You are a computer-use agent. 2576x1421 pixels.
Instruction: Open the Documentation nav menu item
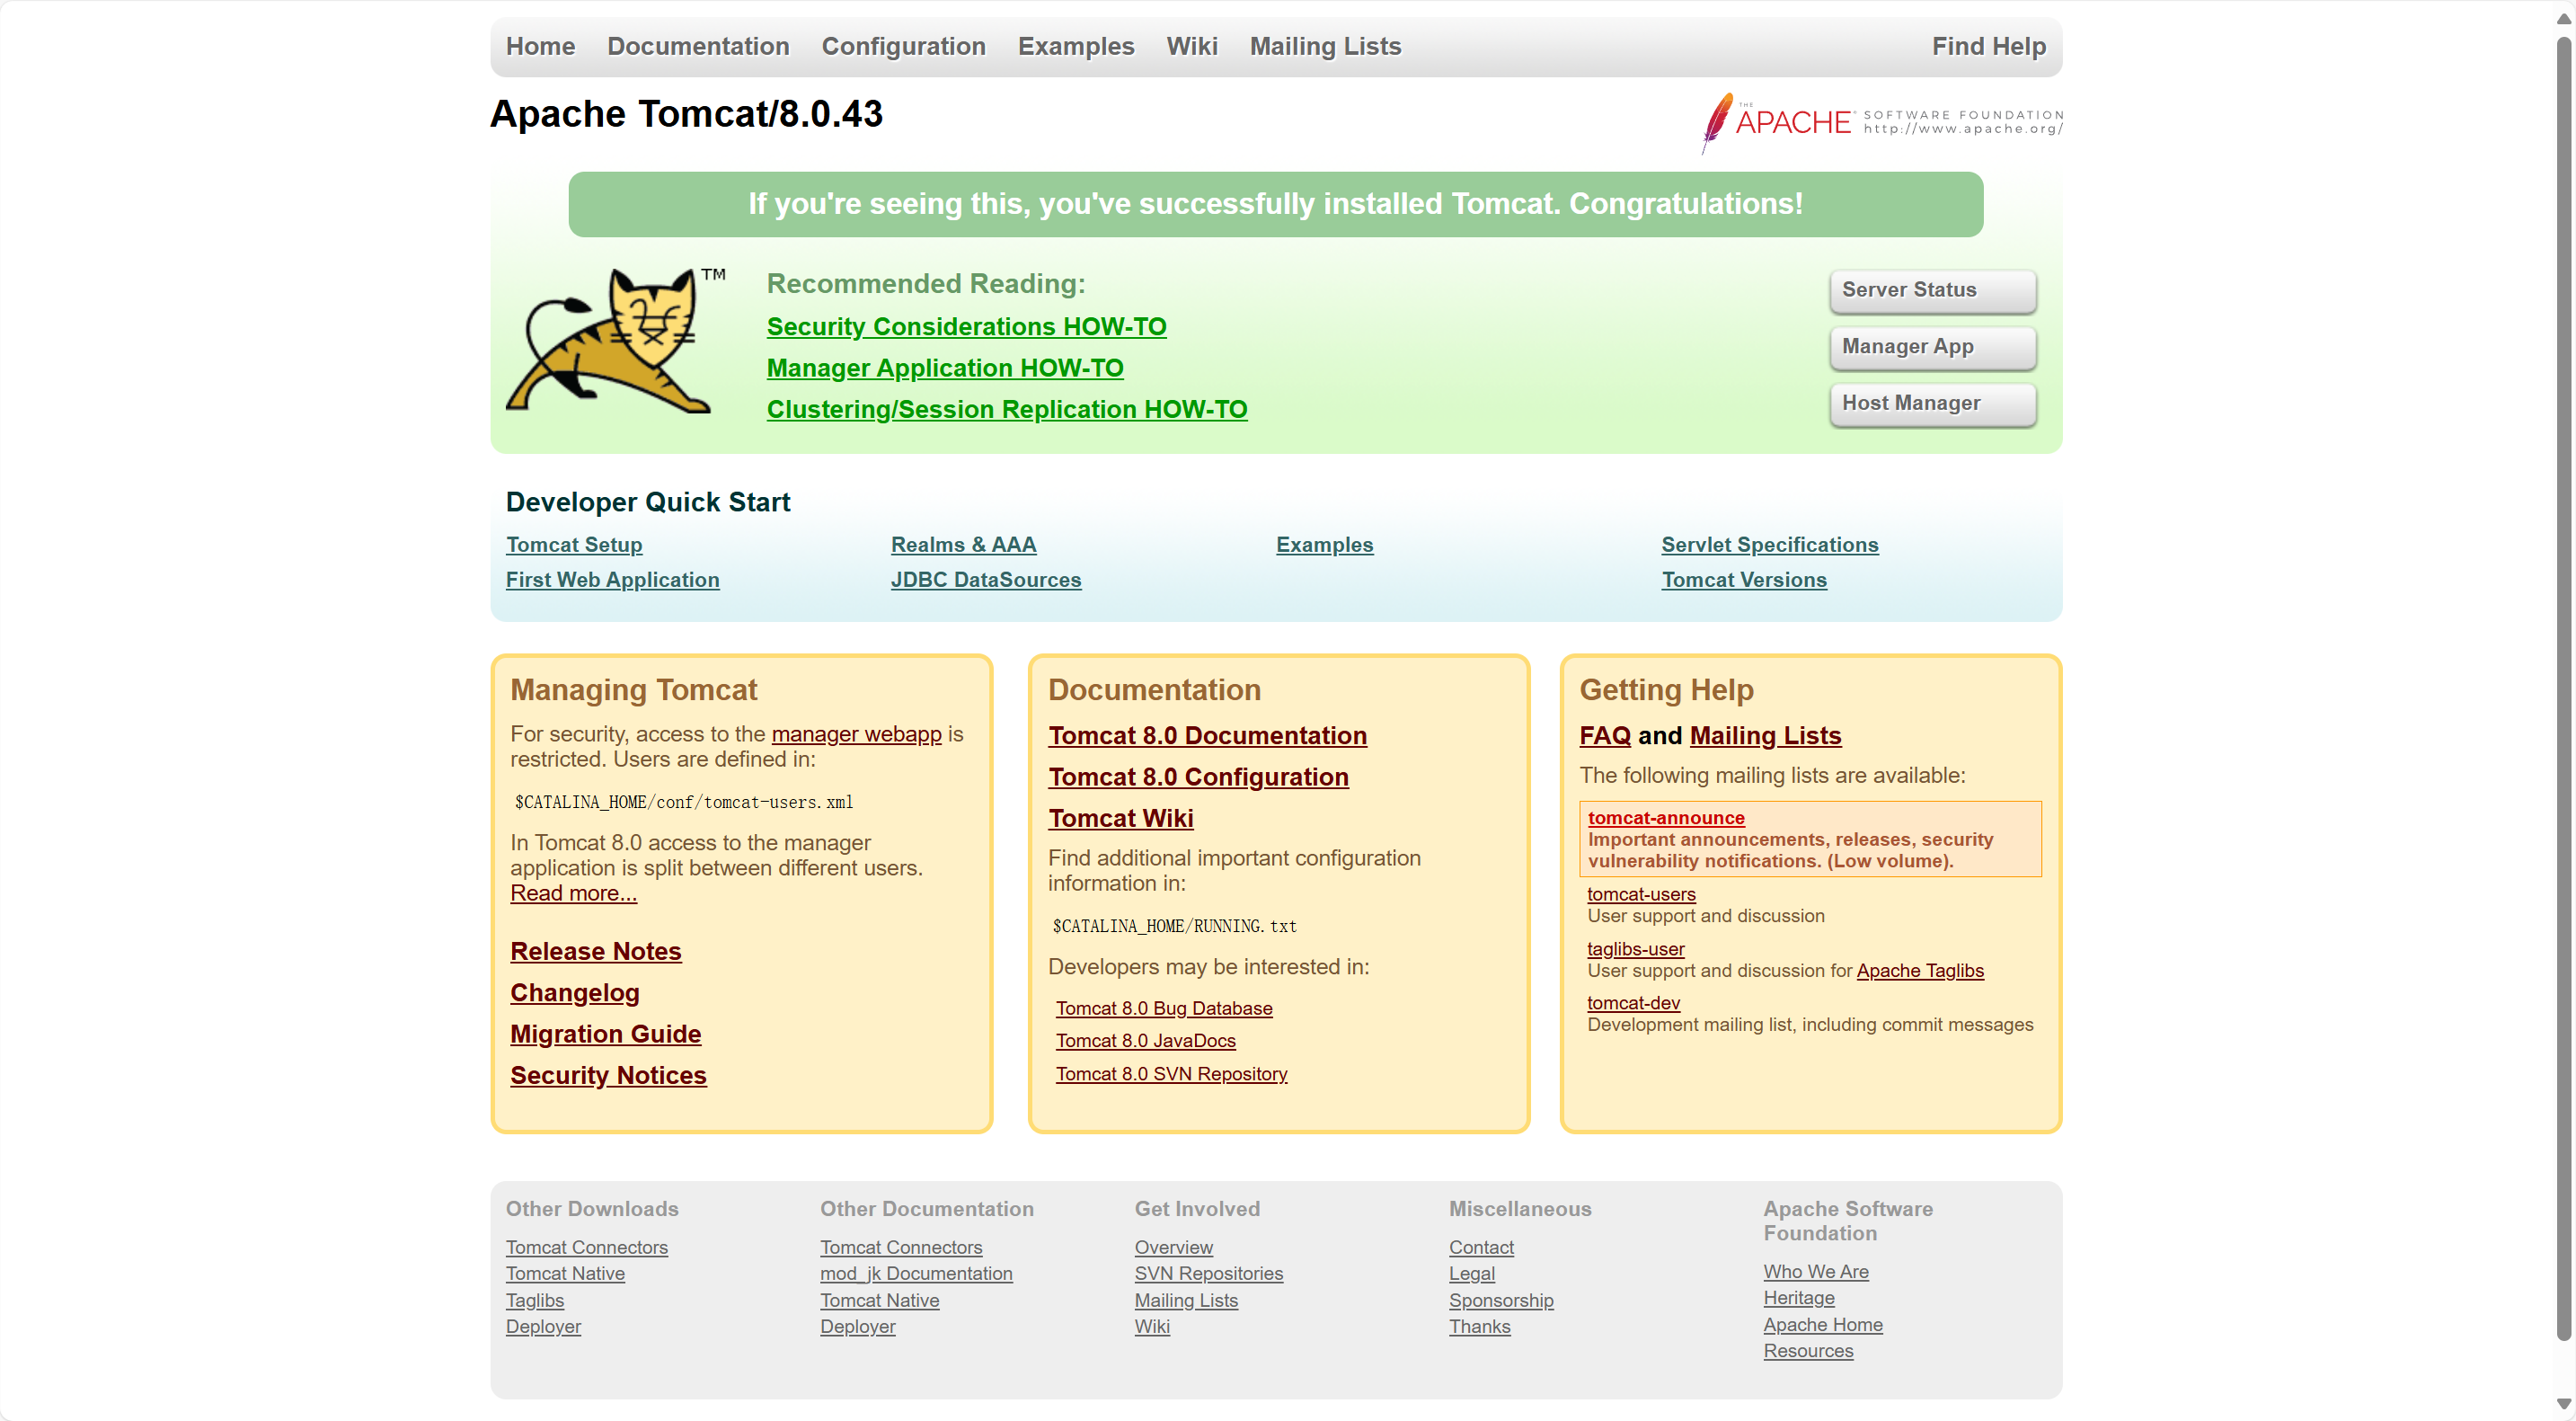[698, 46]
